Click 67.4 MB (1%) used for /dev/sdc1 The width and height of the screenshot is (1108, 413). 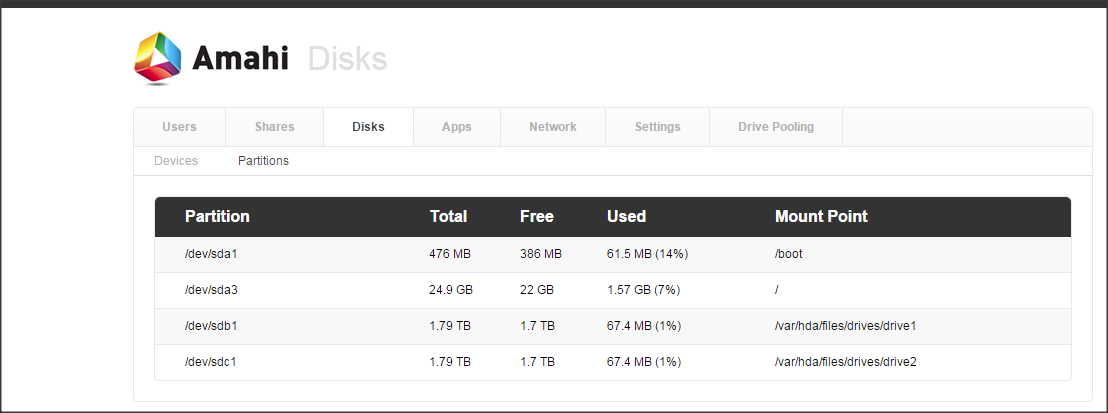pyautogui.click(x=644, y=362)
